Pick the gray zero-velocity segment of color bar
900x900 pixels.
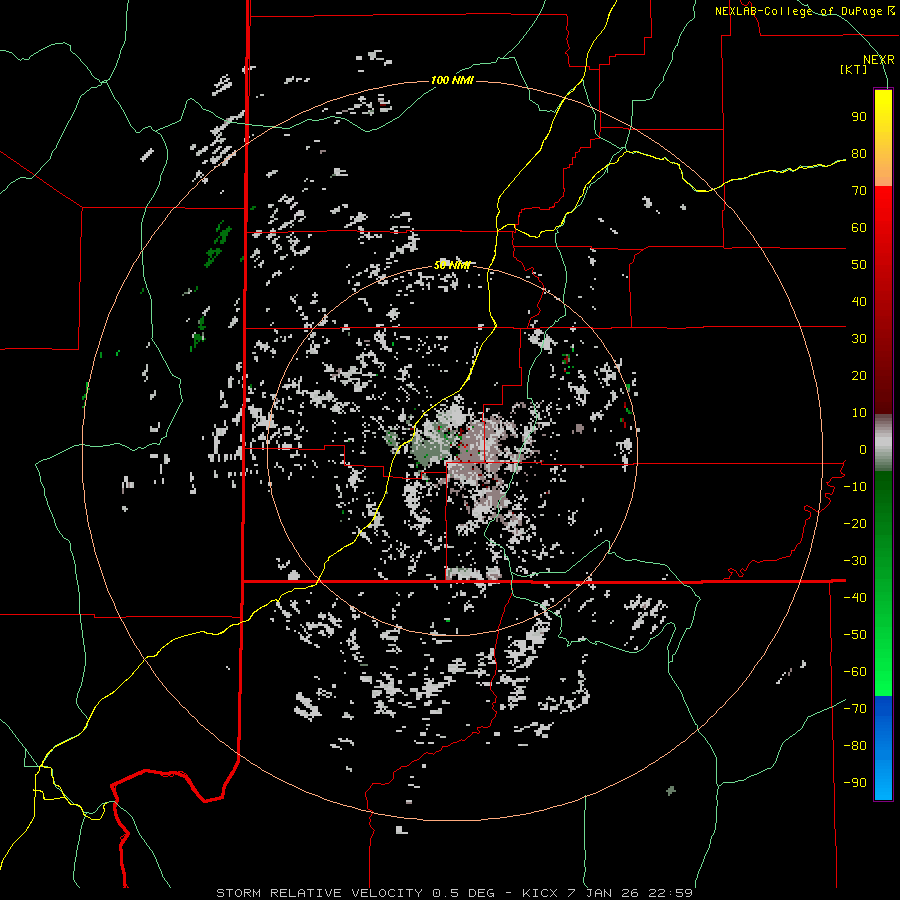(883, 442)
